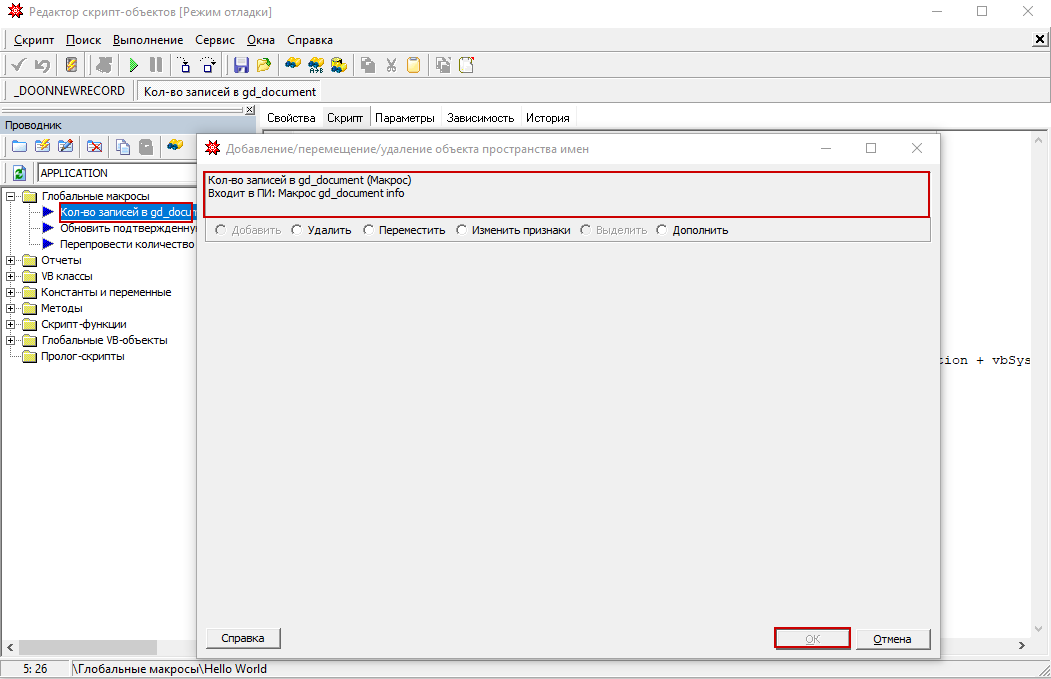Click the open-folder Load icon in toolbar

click(264, 65)
